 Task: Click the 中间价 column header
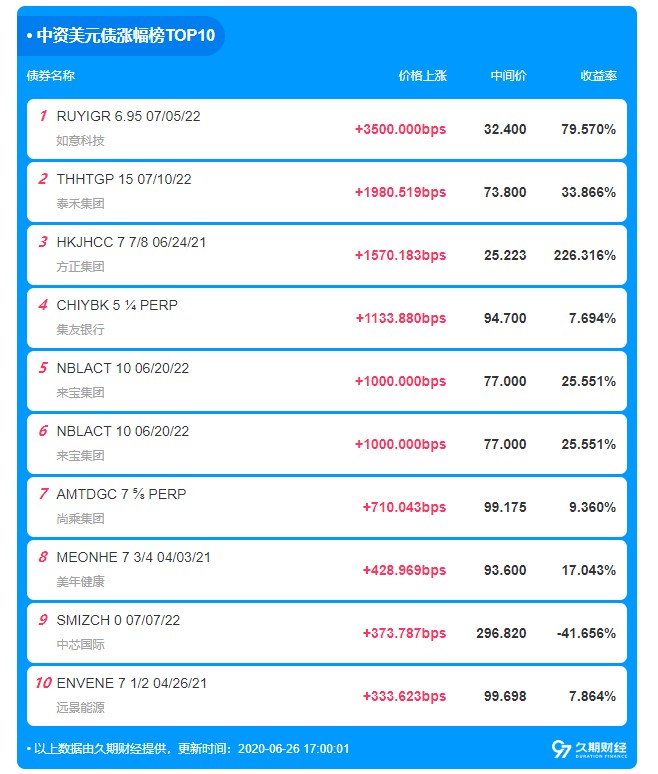pos(508,76)
